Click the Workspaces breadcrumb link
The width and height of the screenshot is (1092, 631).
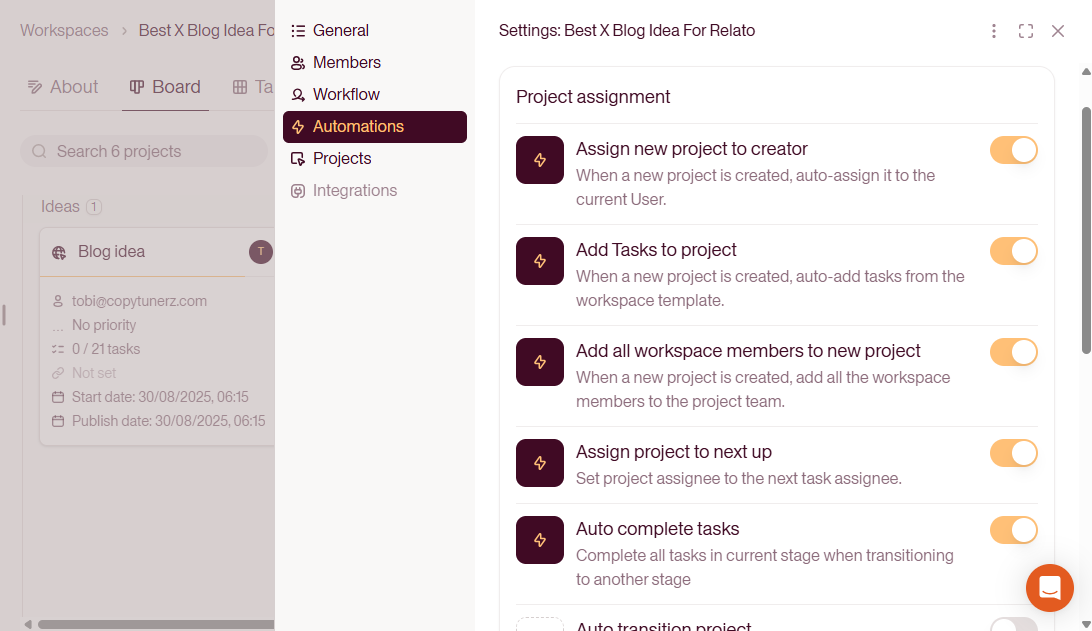click(64, 31)
